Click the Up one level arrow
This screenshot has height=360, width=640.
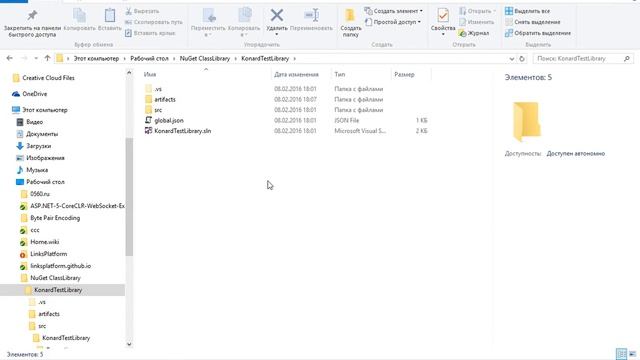47,58
